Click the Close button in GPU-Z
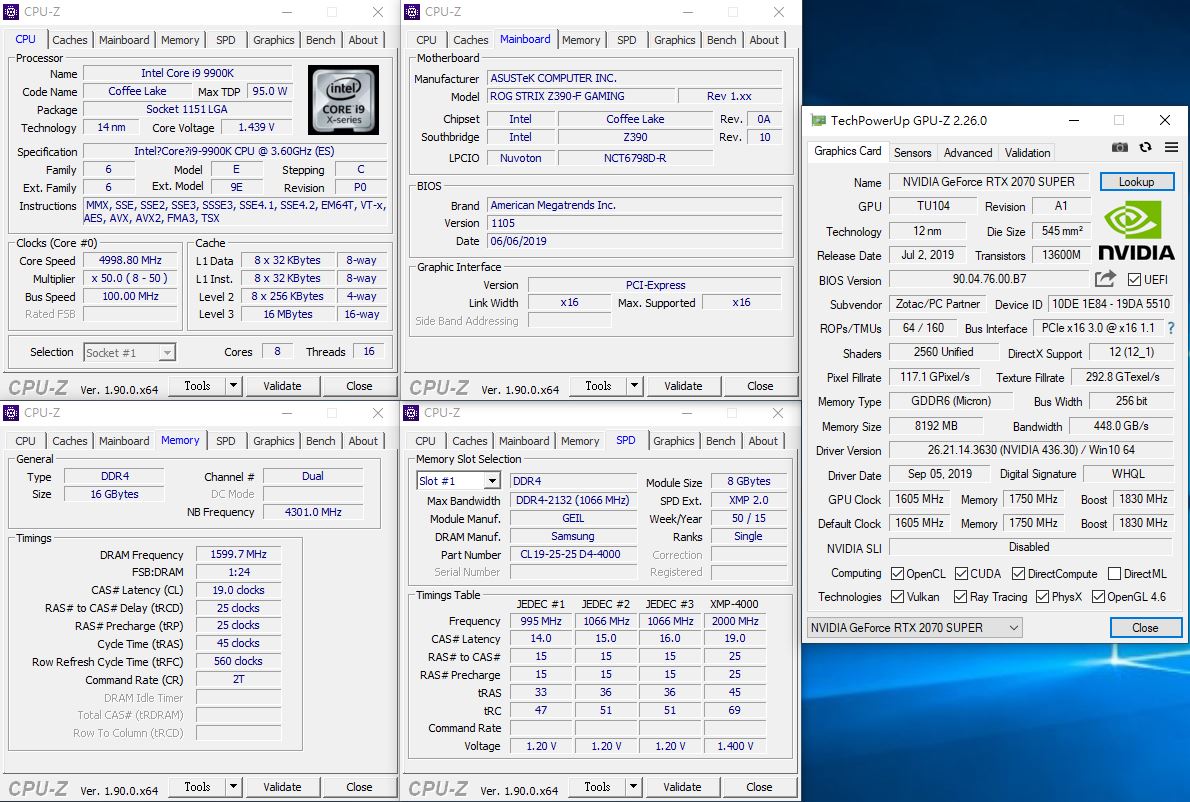This screenshot has height=802, width=1190. pyautogui.click(x=1145, y=627)
